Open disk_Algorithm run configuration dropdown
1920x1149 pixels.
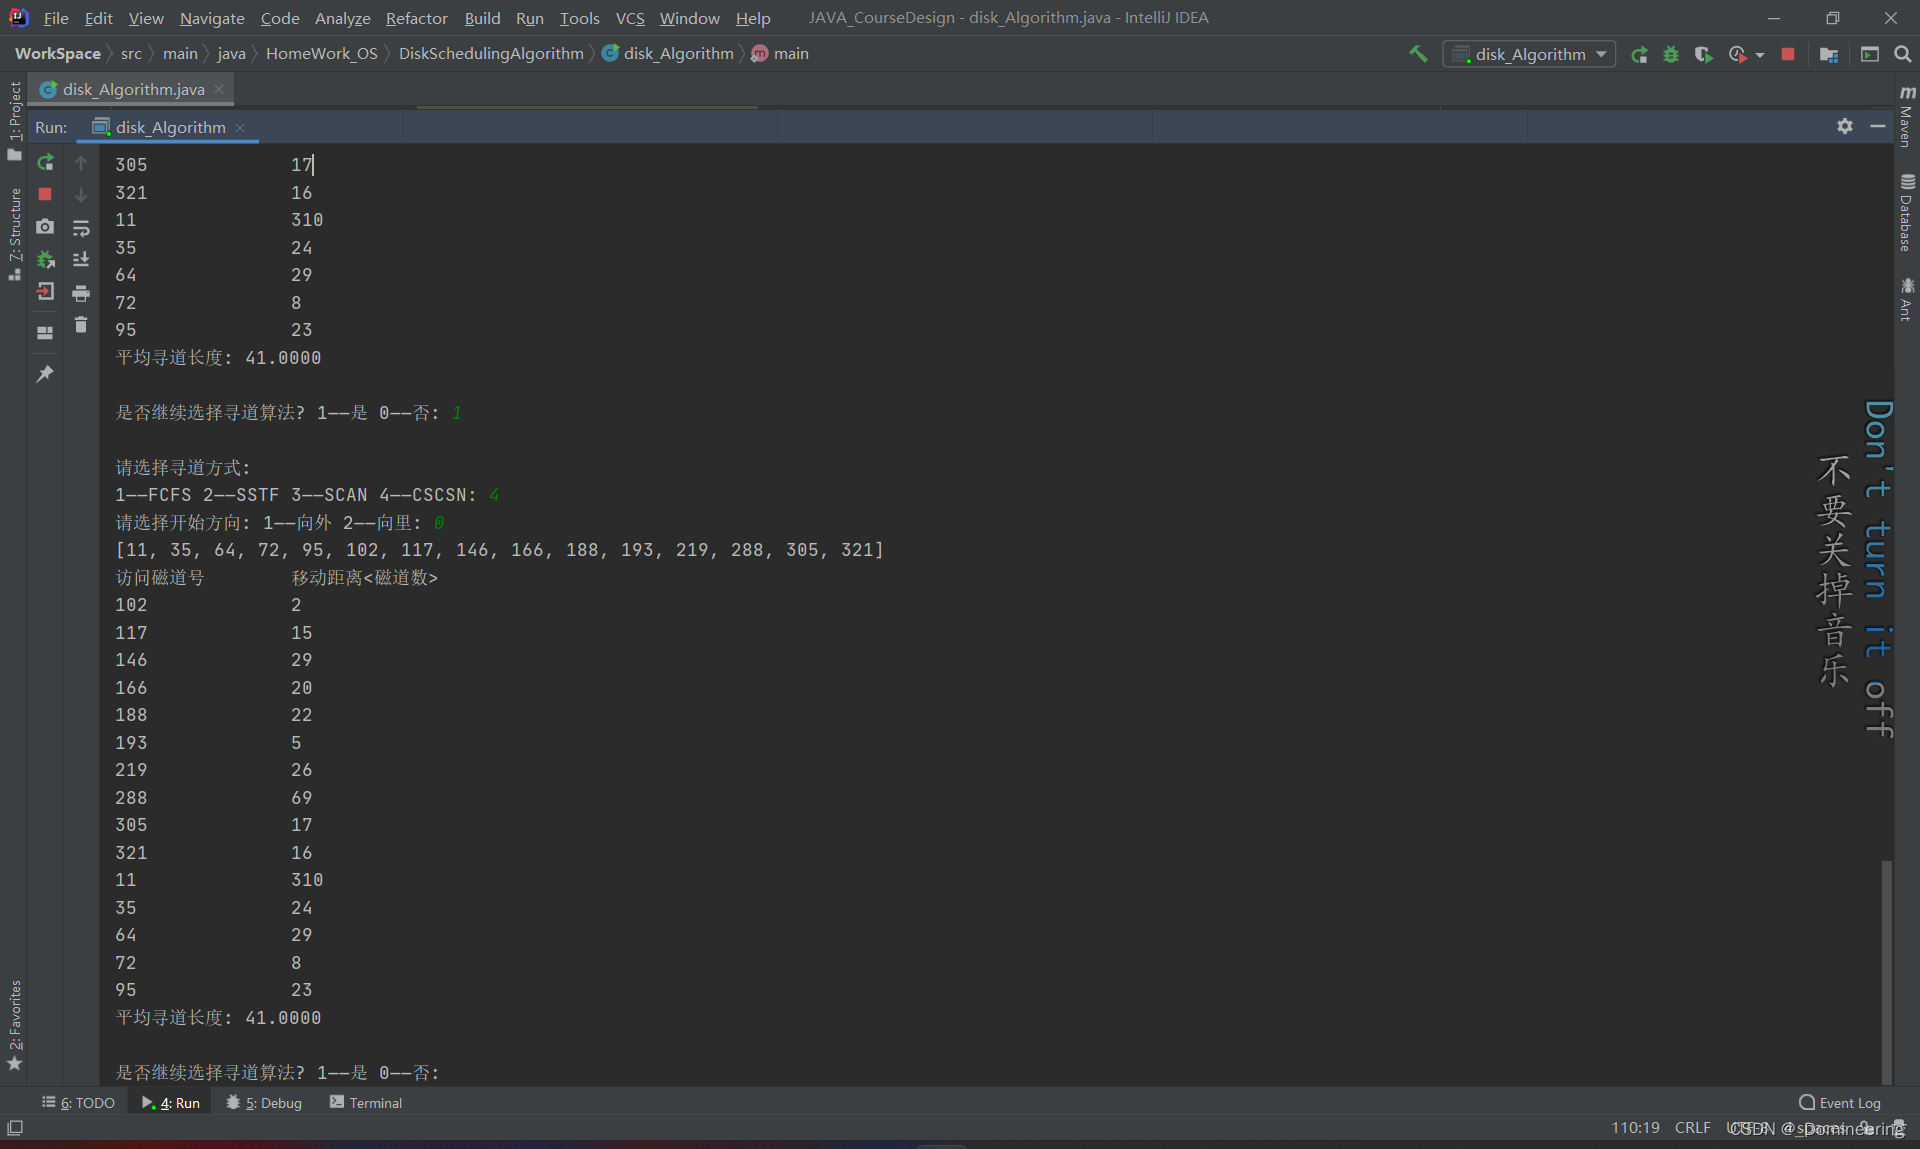(x=1529, y=54)
